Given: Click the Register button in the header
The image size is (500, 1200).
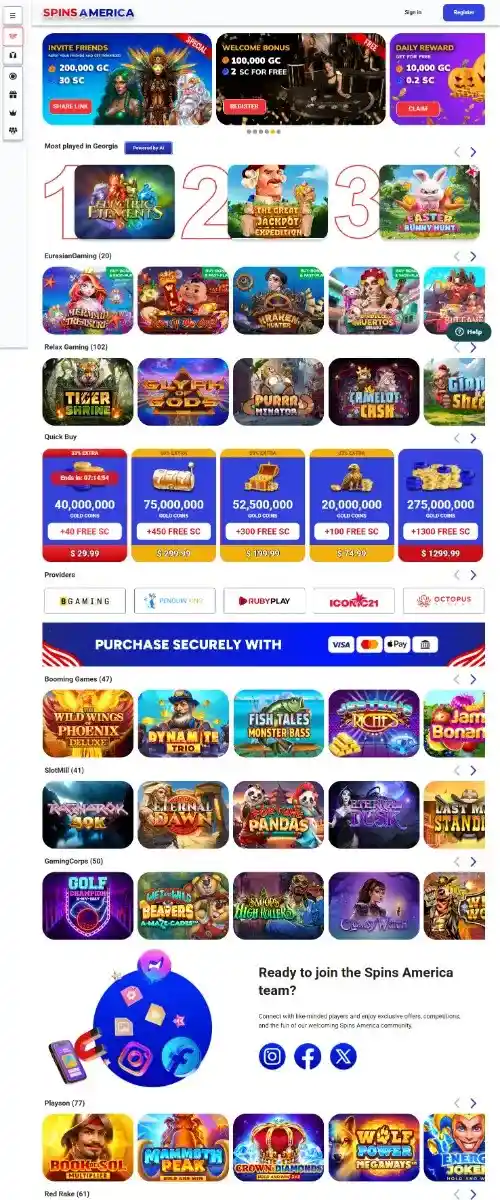Looking at the screenshot, I should point(463,12).
